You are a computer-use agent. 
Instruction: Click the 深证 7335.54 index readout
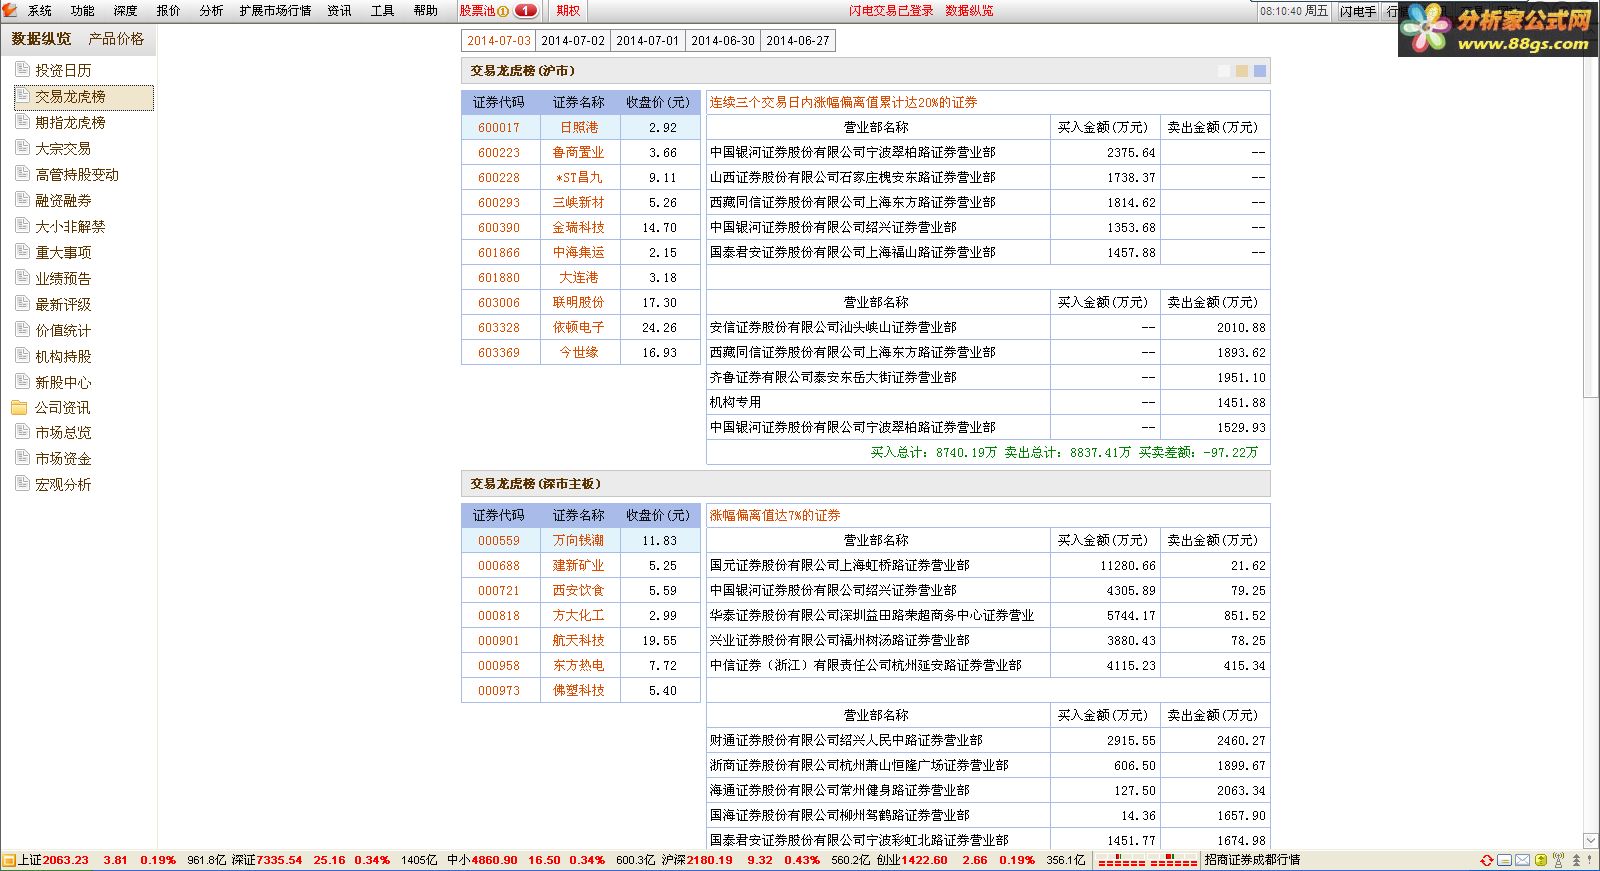pos(267,860)
